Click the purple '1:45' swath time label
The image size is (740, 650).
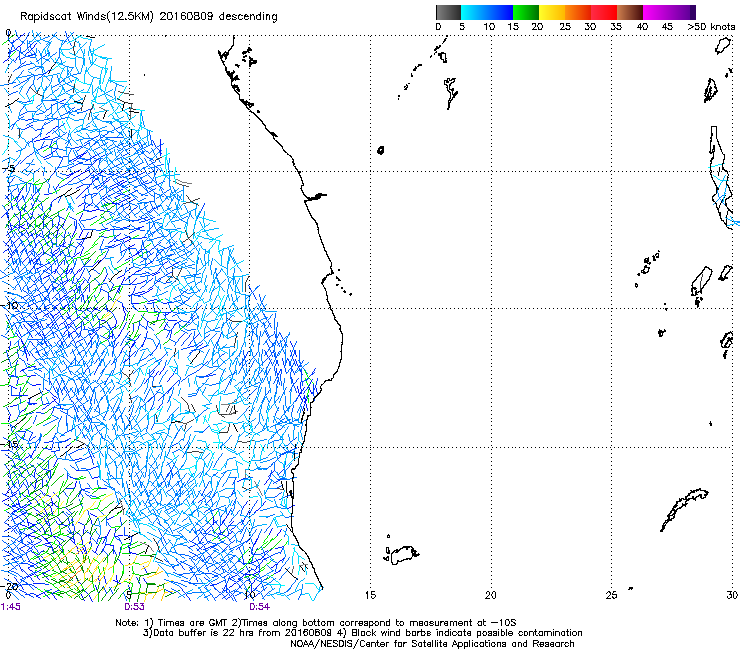pyautogui.click(x=11, y=607)
